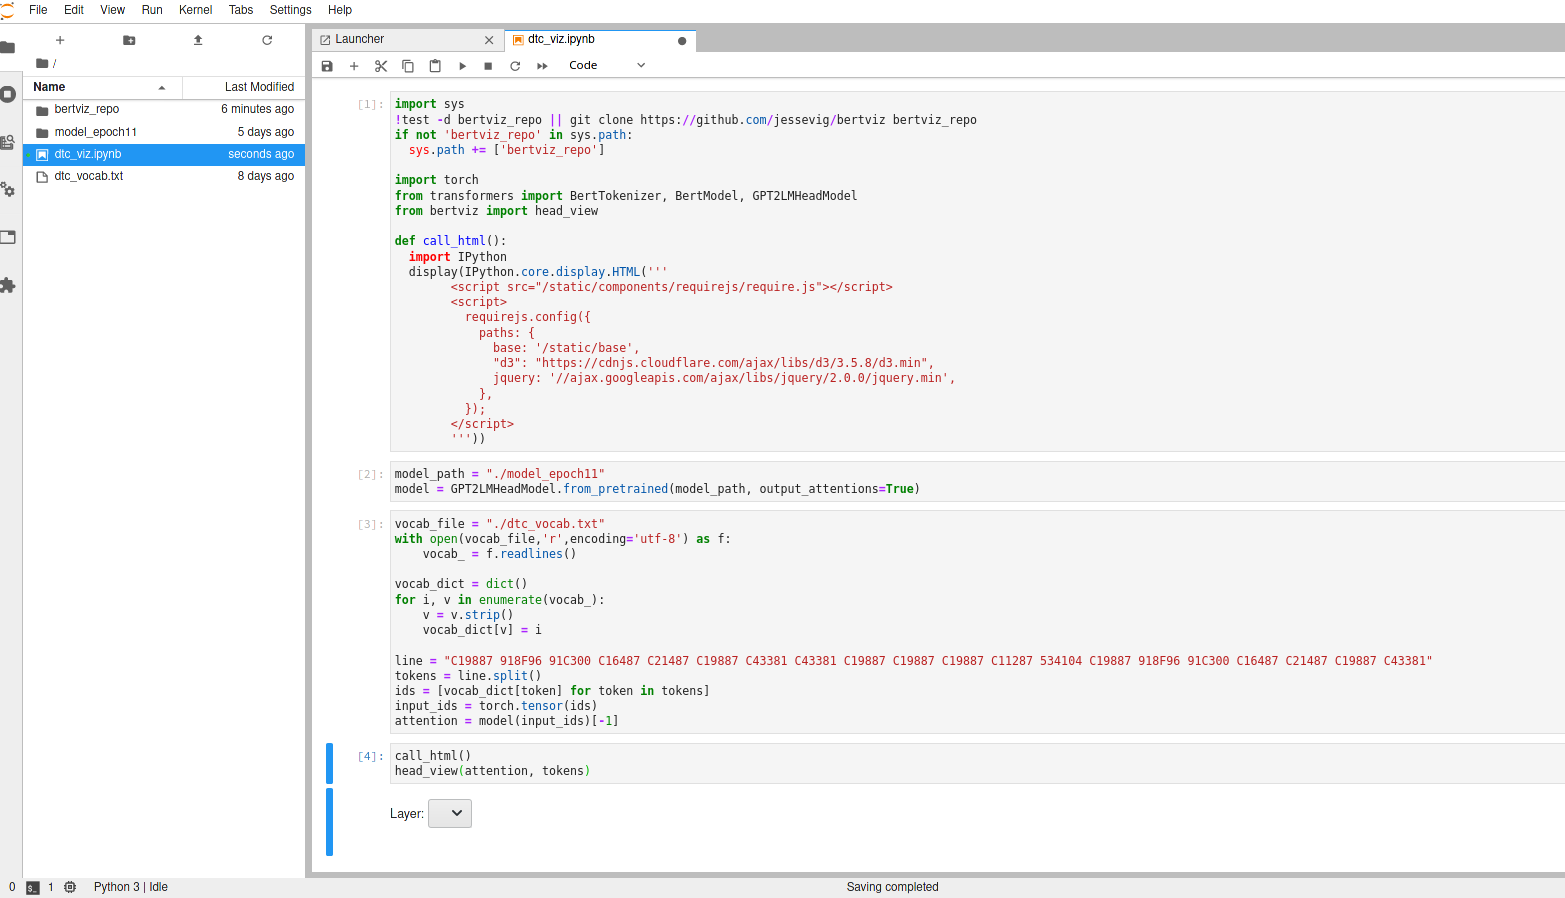
Task: Open the extension manager puzzle icon
Action: [10, 286]
